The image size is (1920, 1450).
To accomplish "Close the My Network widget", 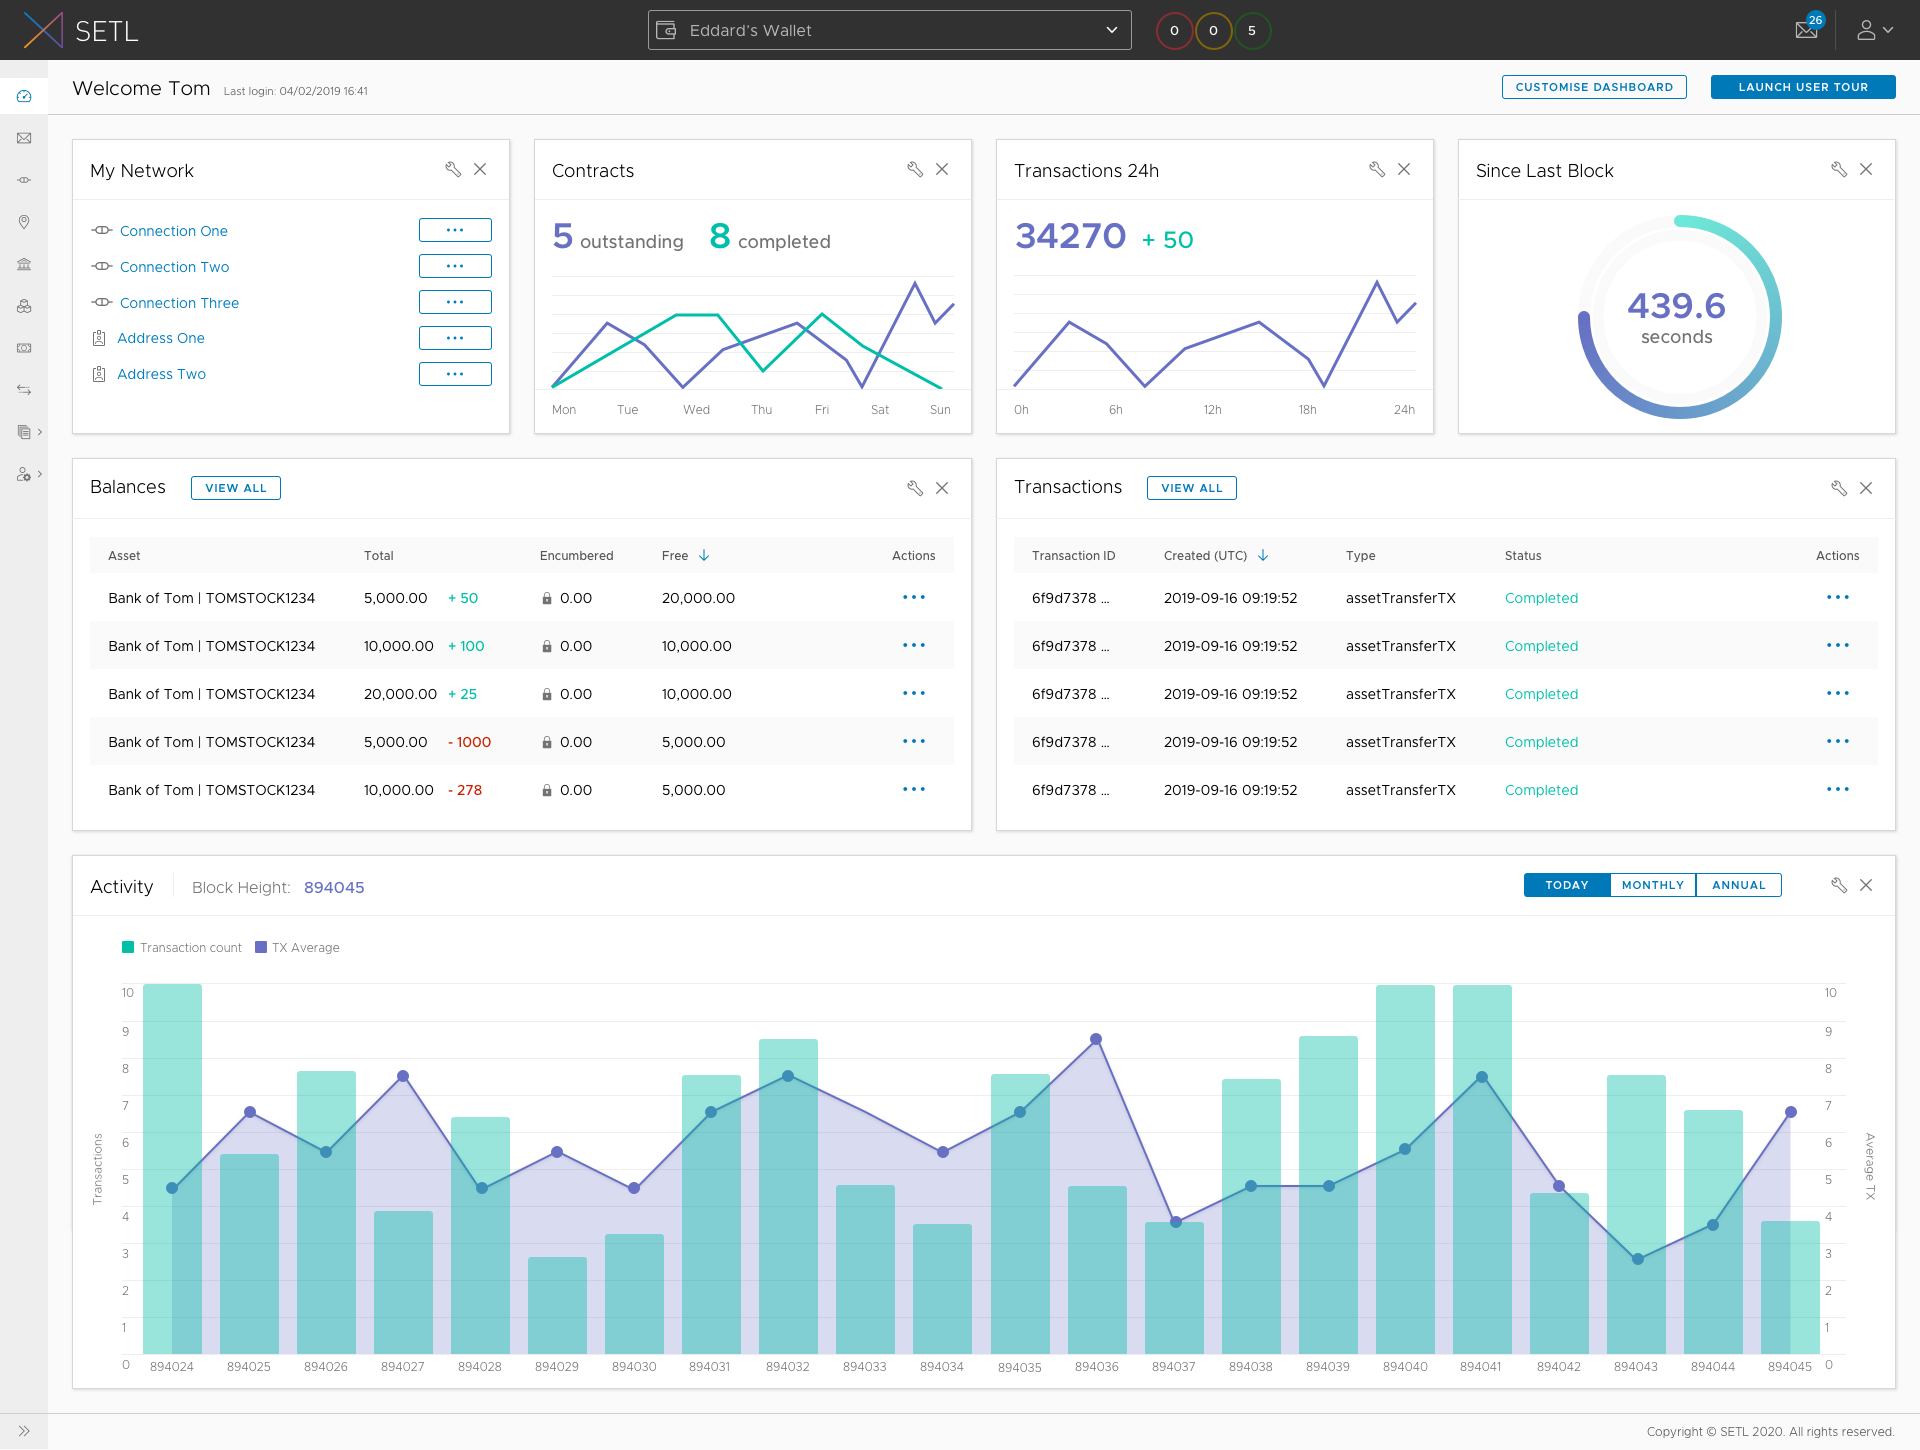I will (x=480, y=169).
